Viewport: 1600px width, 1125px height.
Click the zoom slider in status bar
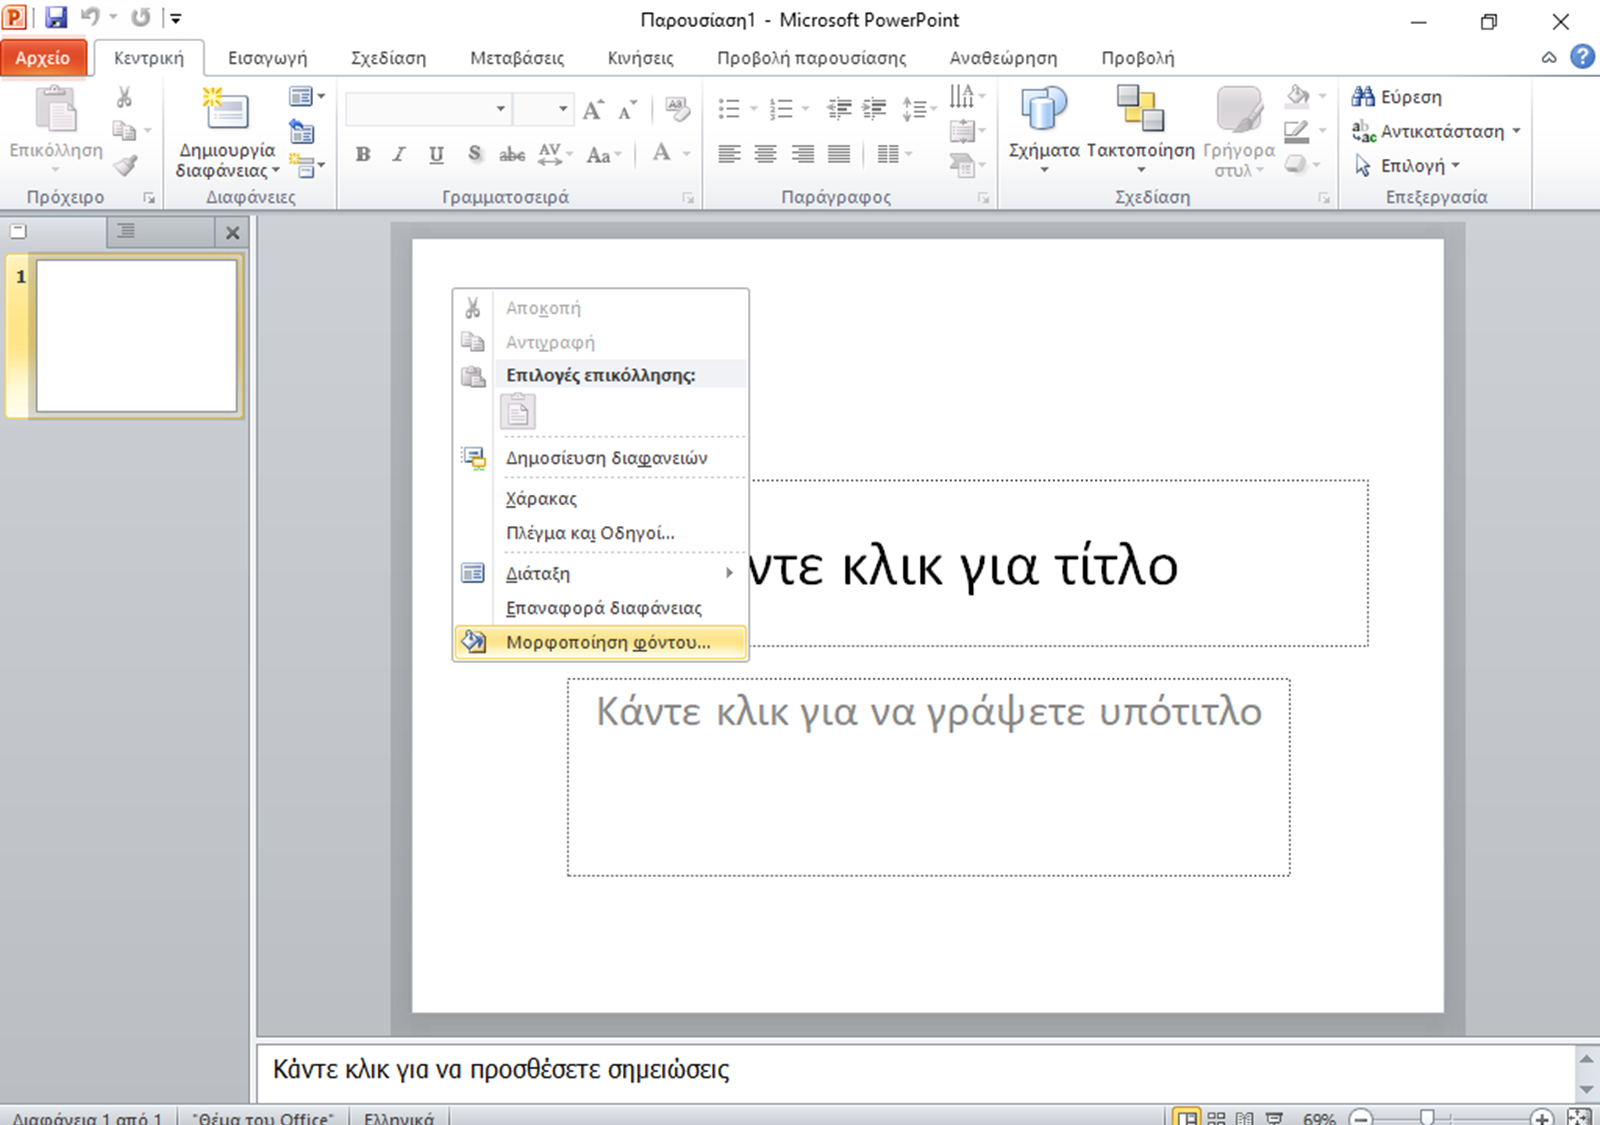1428,1117
